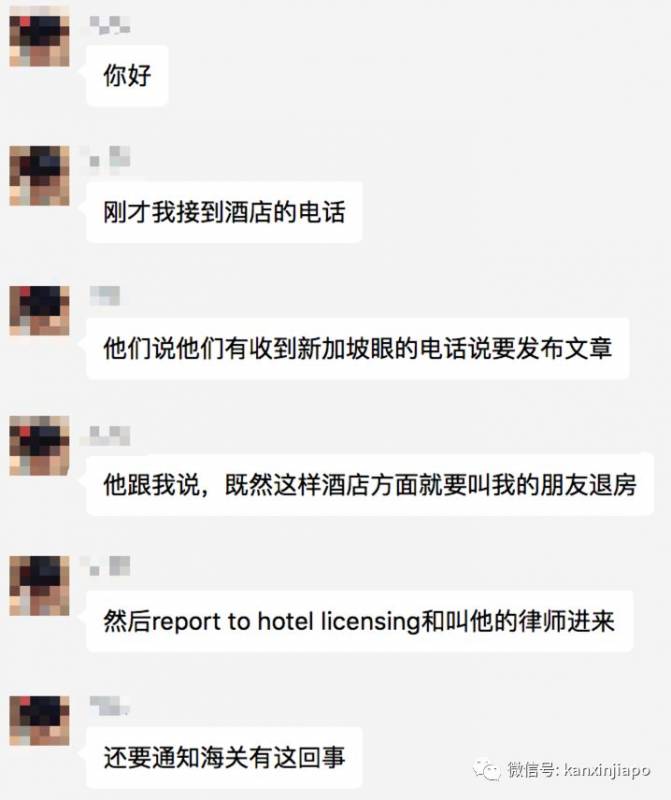Click the WeChat logo icon in watermark
Image resolution: width=671 pixels, height=800 pixels.
(486, 769)
